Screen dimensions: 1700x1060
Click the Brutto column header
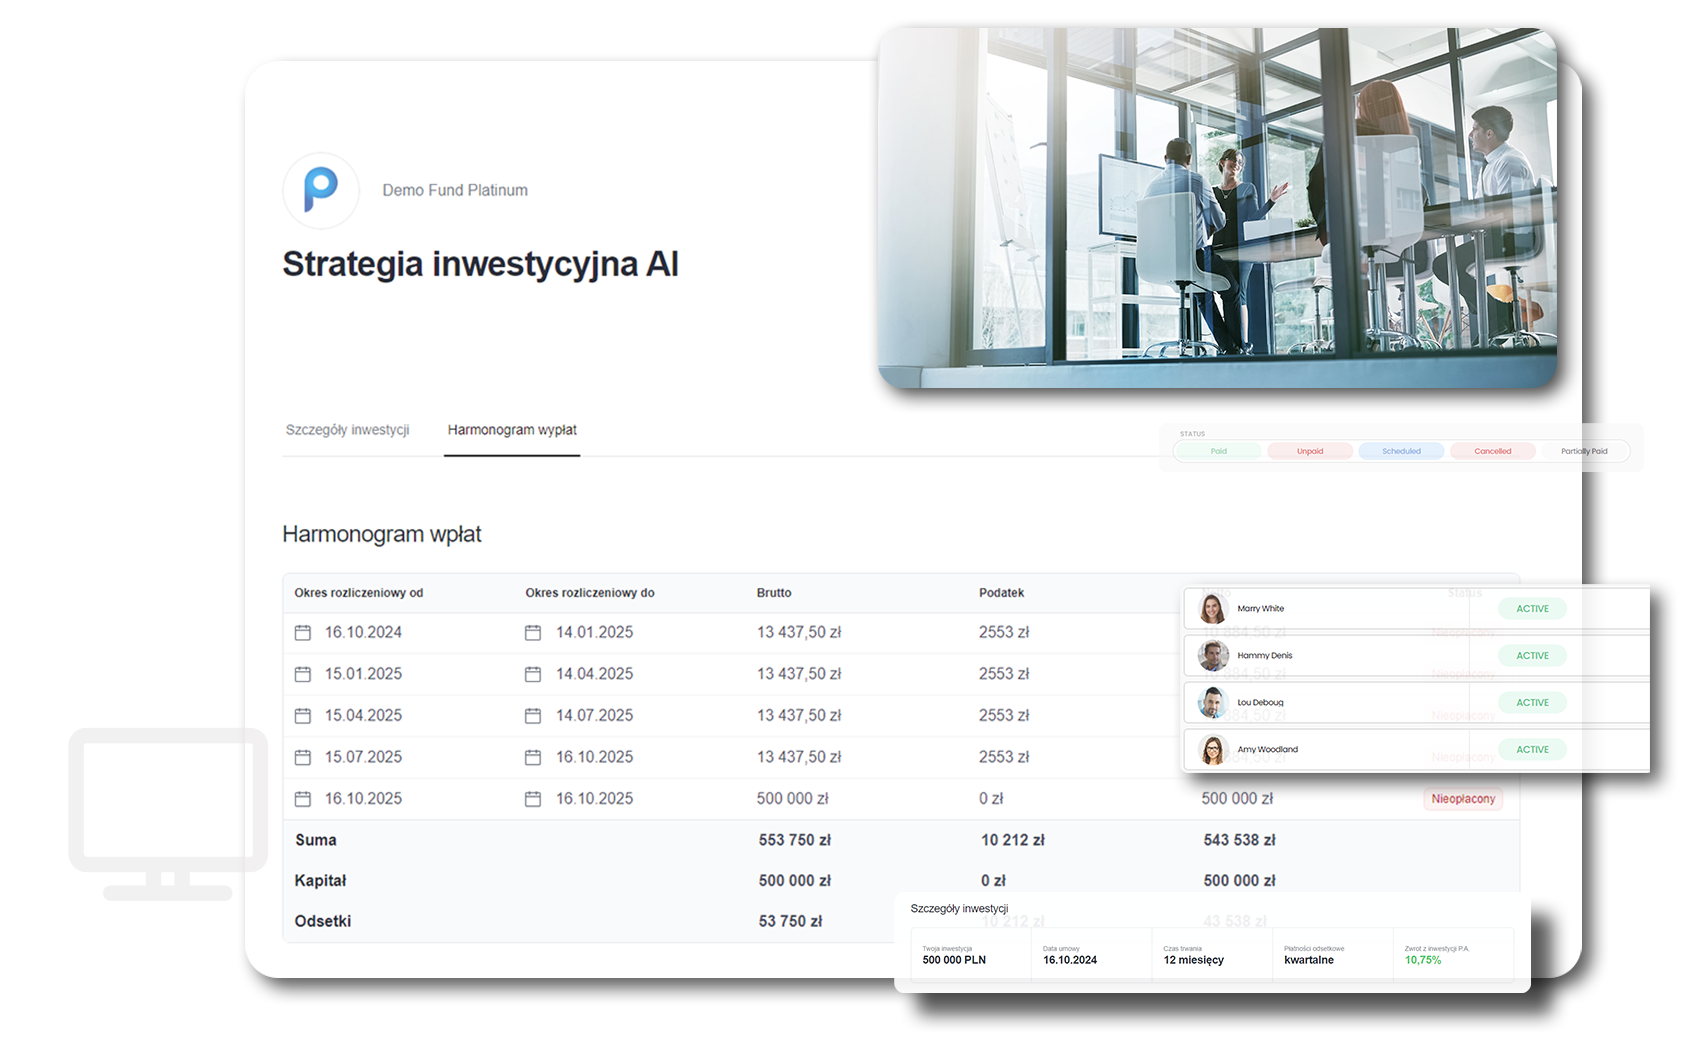coord(774,593)
